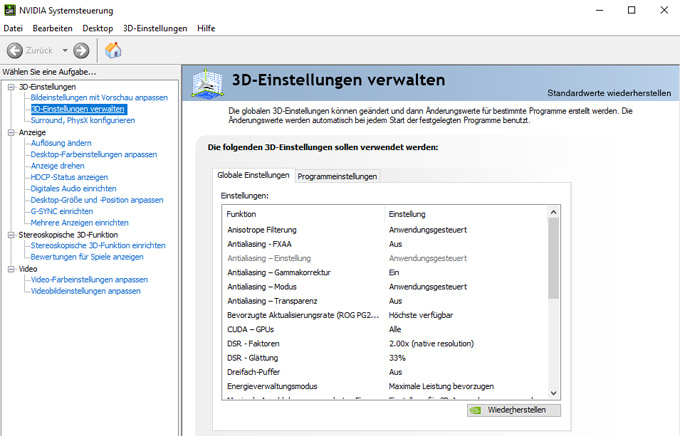Image resolution: width=680 pixels, height=436 pixels.
Task: Click the '2.00x (native resolution)' value
Action: click(x=431, y=344)
